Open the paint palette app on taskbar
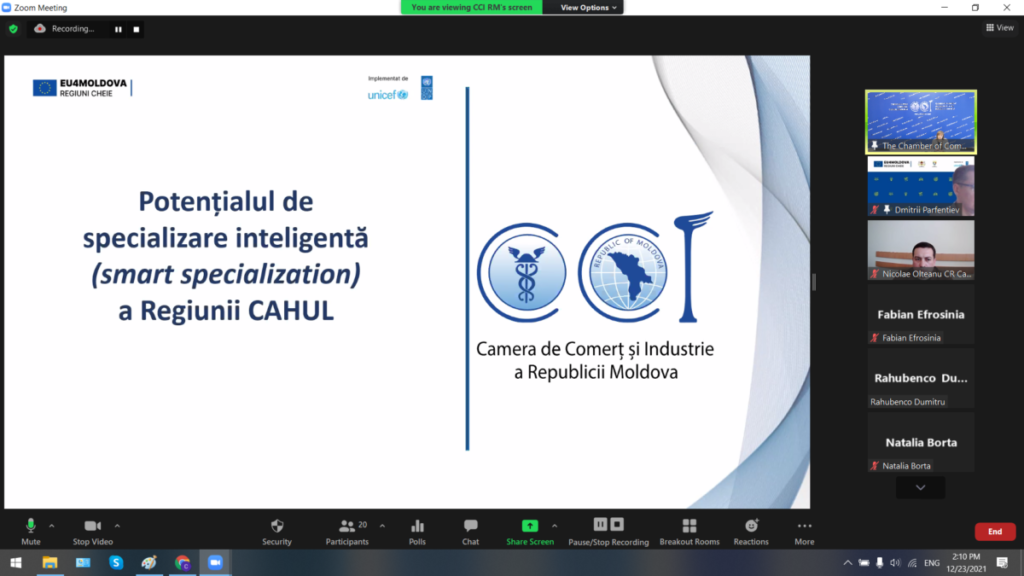This screenshot has width=1024, height=576. [x=149, y=562]
